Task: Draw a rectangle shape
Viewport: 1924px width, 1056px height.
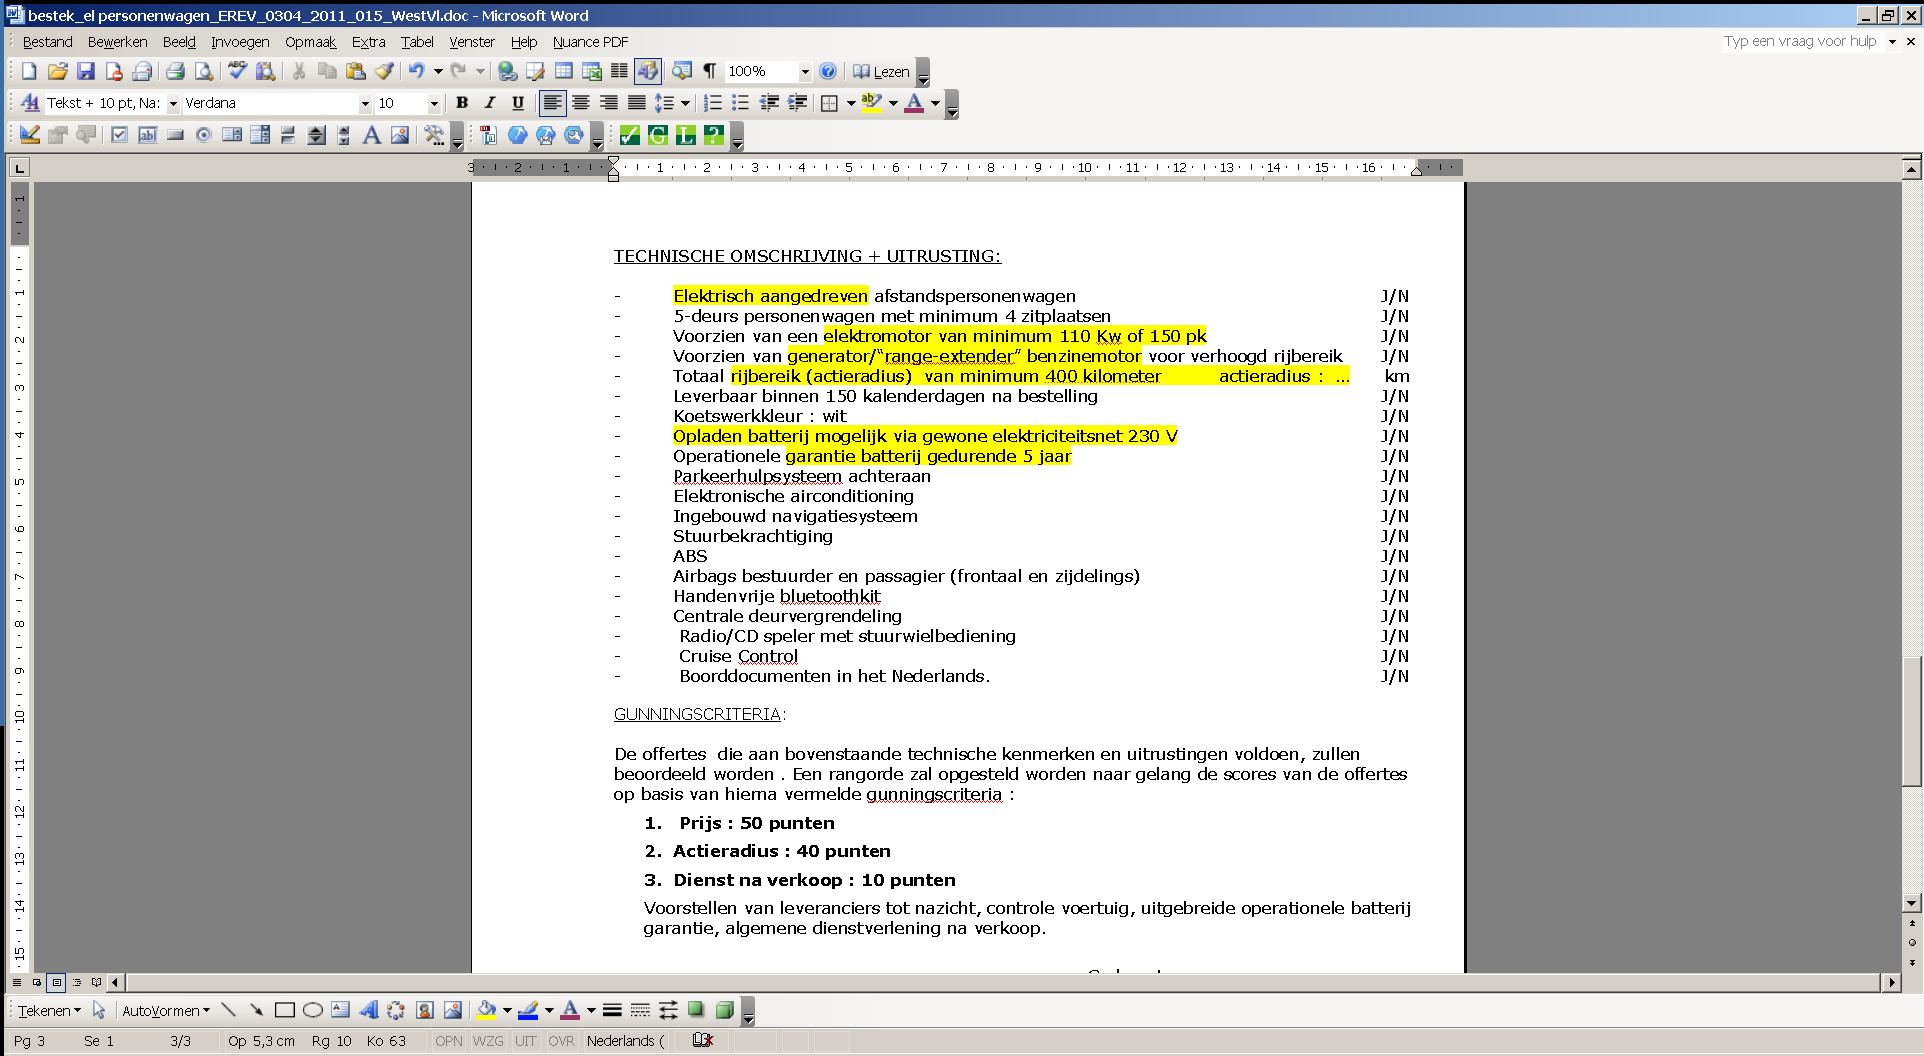Action: tap(284, 1010)
